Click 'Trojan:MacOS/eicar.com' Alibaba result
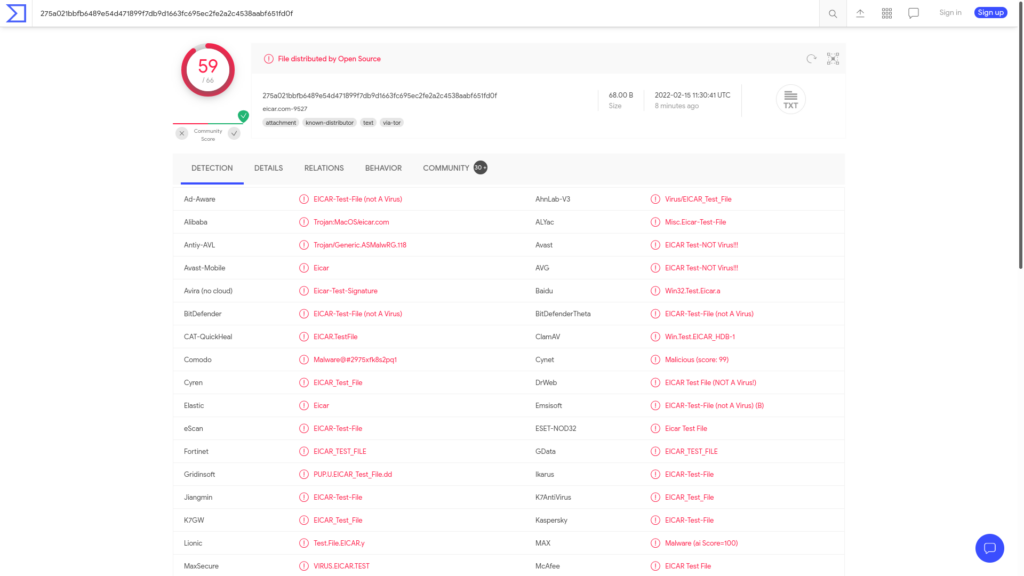The height and width of the screenshot is (576, 1024). tap(351, 222)
